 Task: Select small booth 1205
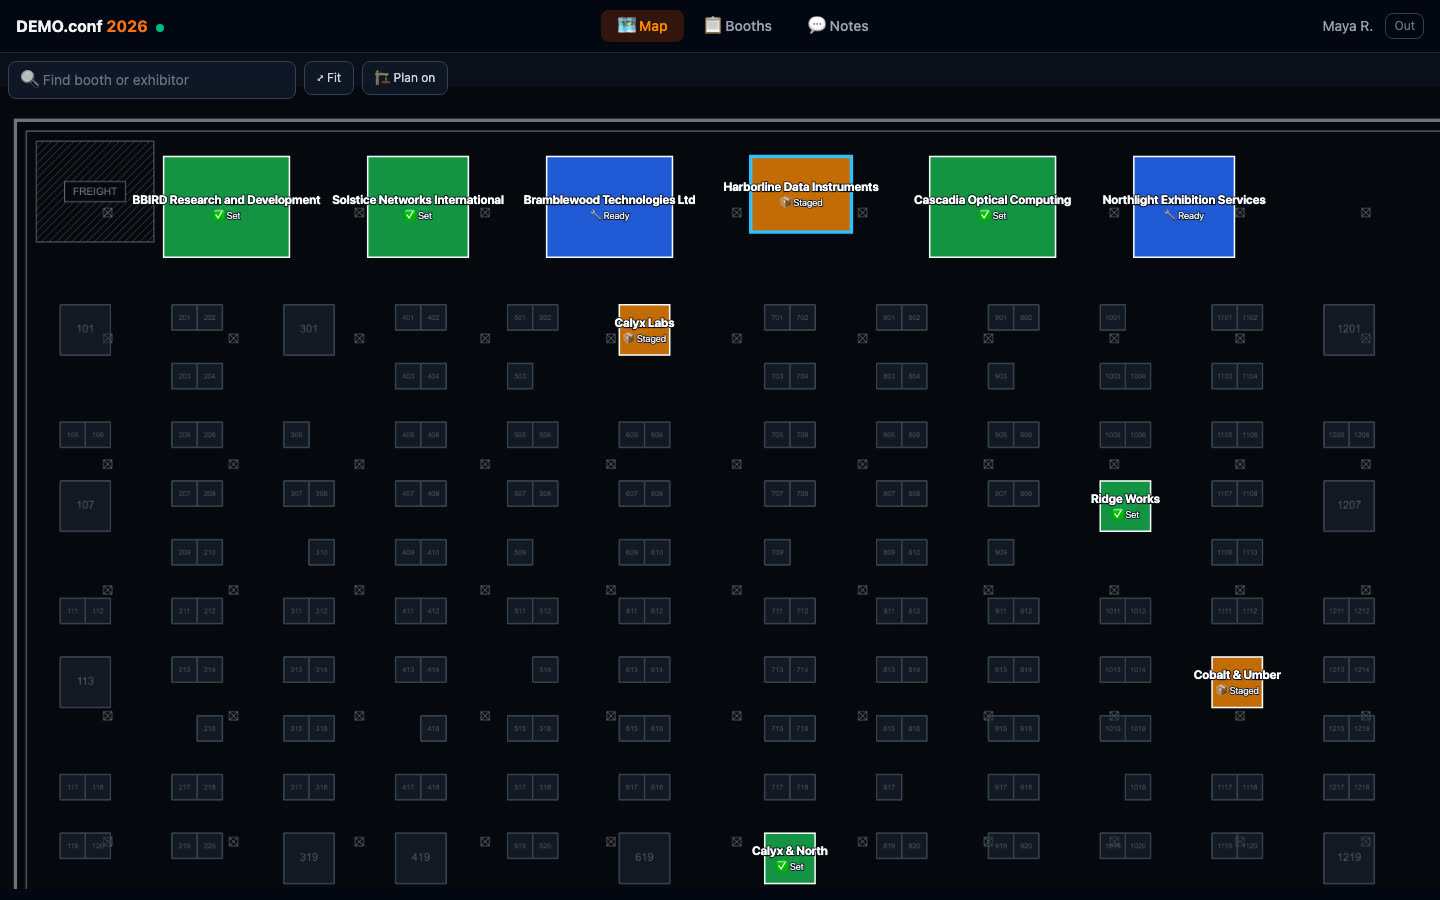point(1337,435)
